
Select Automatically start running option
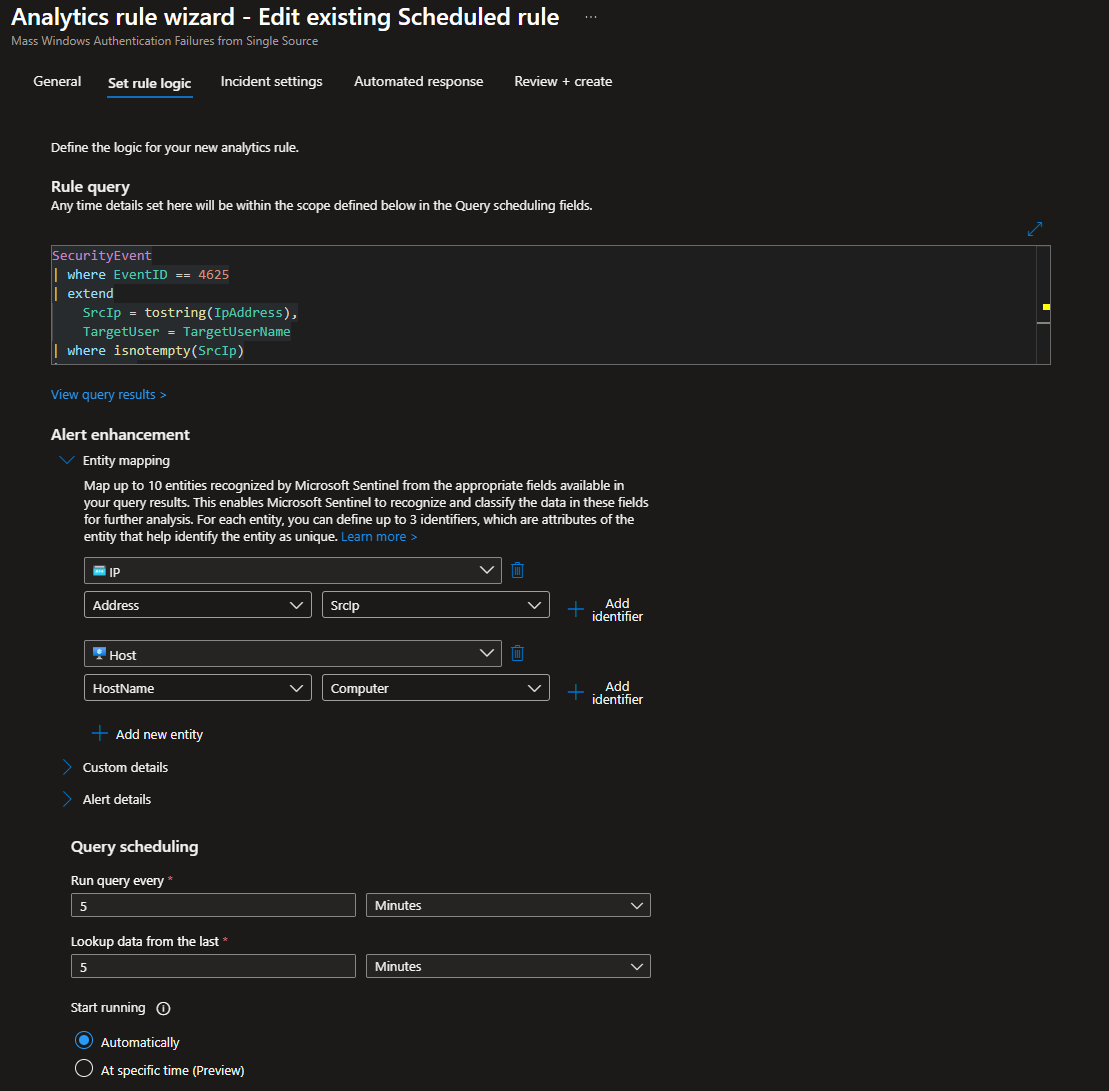point(85,1041)
